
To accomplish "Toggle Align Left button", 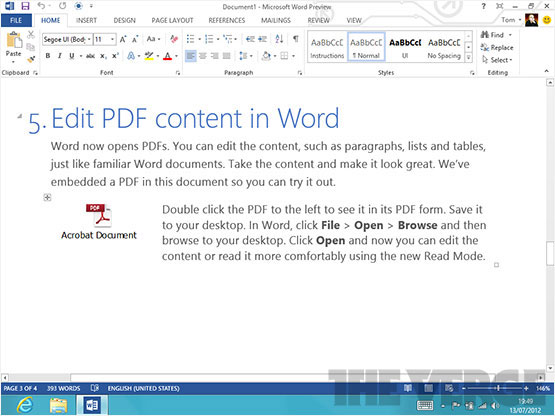I will (190, 56).
